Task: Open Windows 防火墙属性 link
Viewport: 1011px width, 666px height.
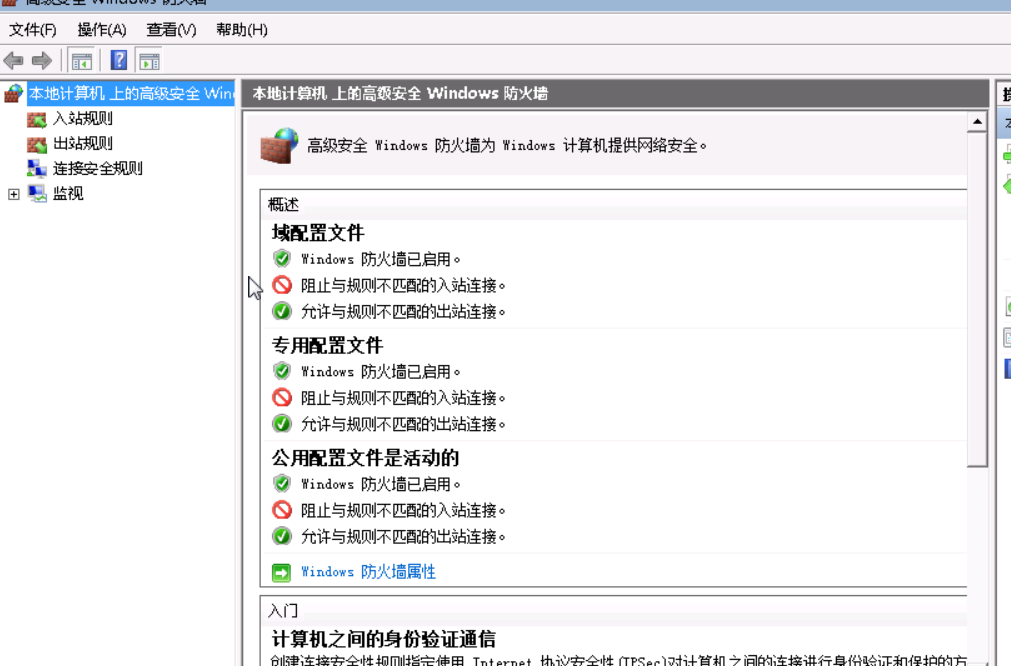Action: pyautogui.click(x=368, y=572)
